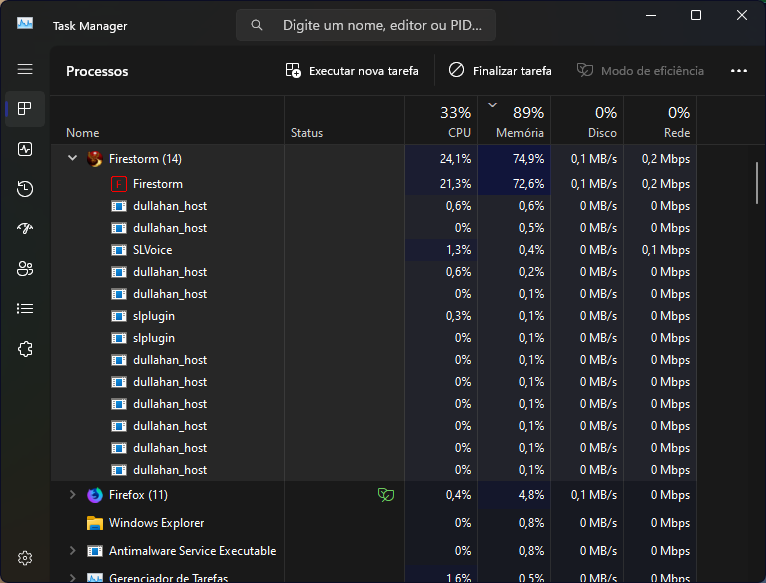Open the Services puzzle-piece sidebar icon
This screenshot has height=583, width=766.
click(25, 349)
